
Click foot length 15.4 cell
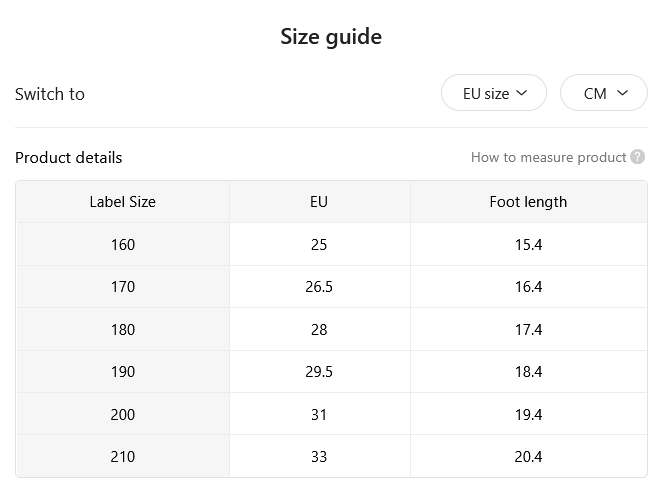[528, 244]
